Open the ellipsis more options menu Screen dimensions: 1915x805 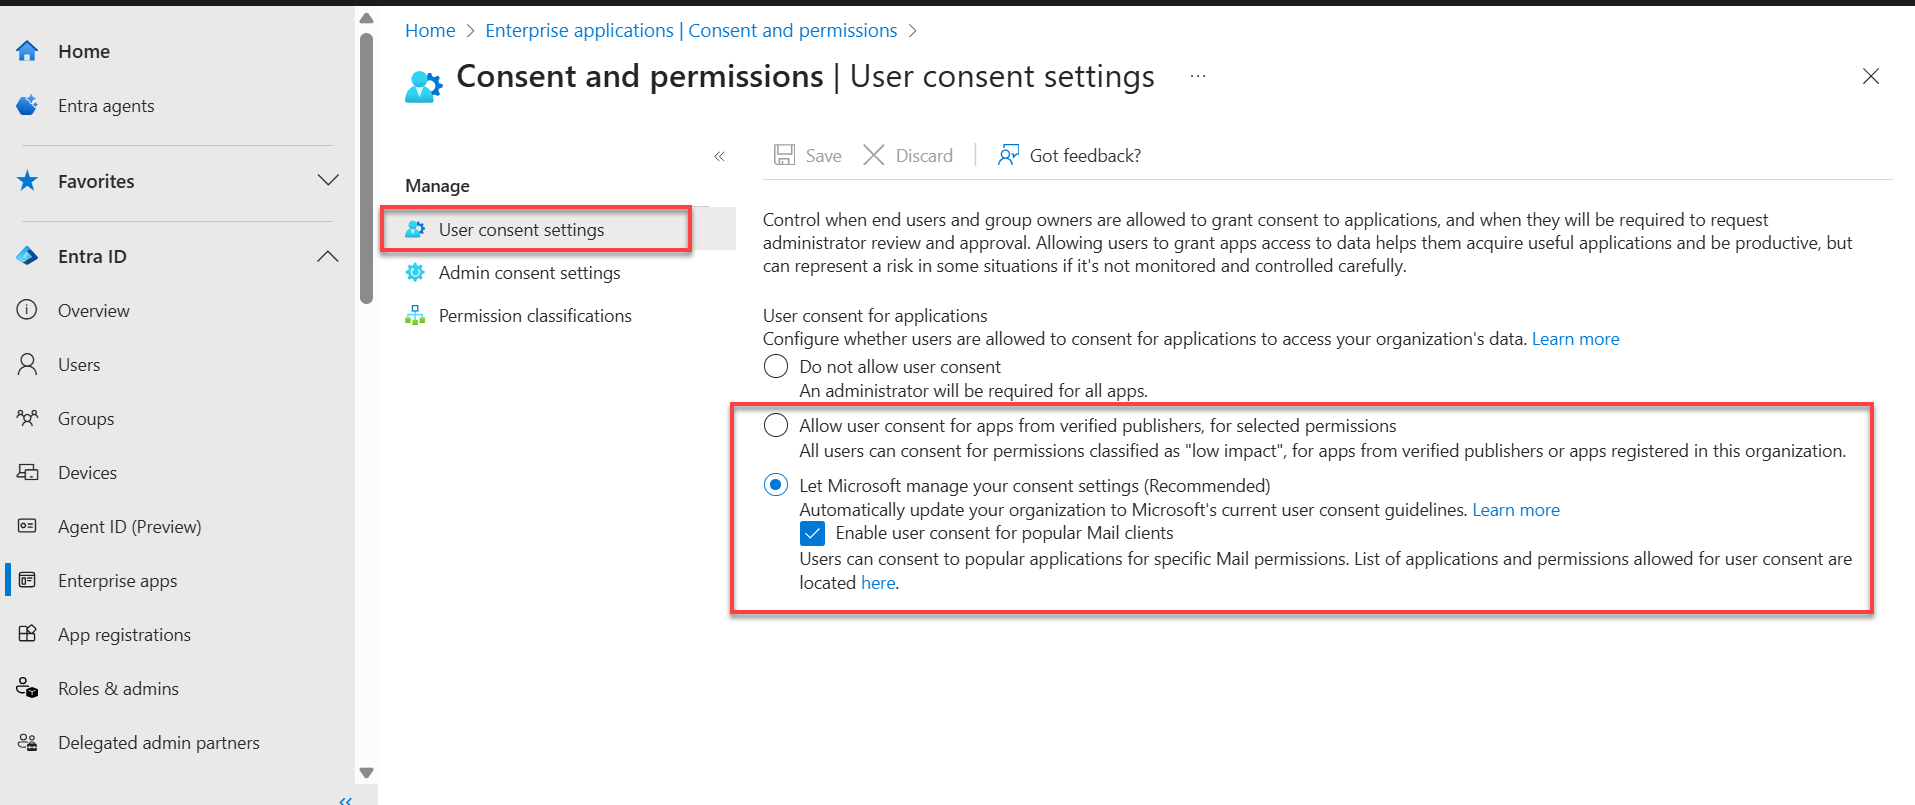coord(1198,76)
